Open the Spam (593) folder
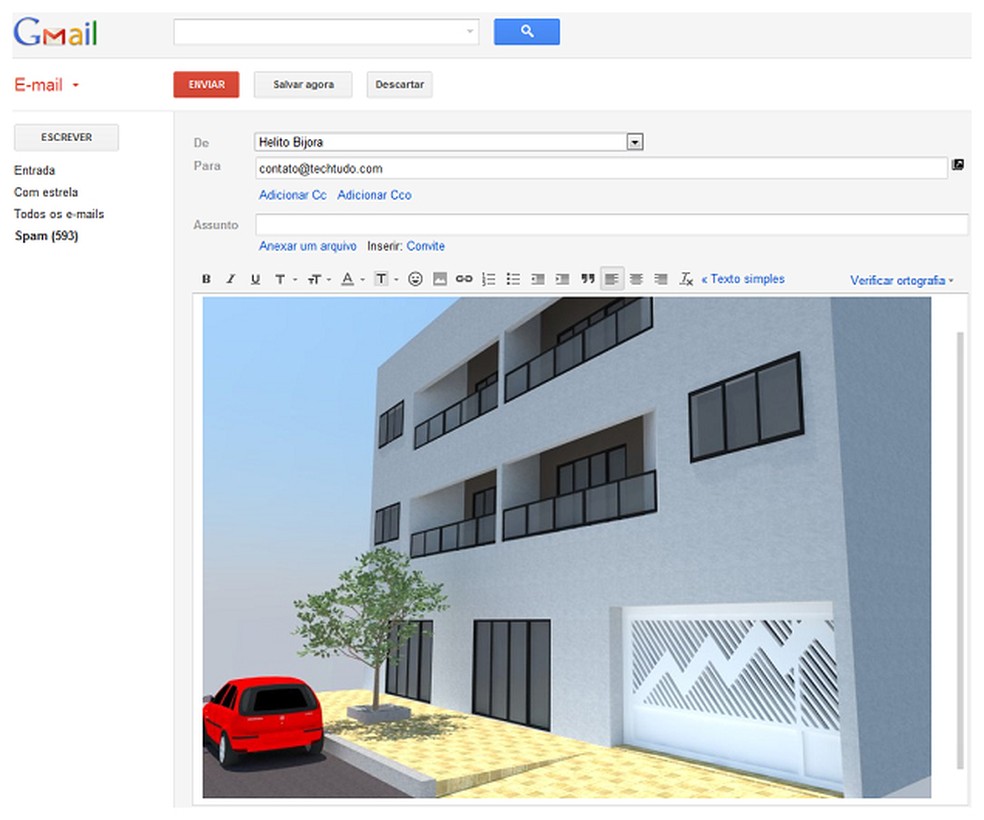This screenshot has height=820, width=984. coord(46,236)
